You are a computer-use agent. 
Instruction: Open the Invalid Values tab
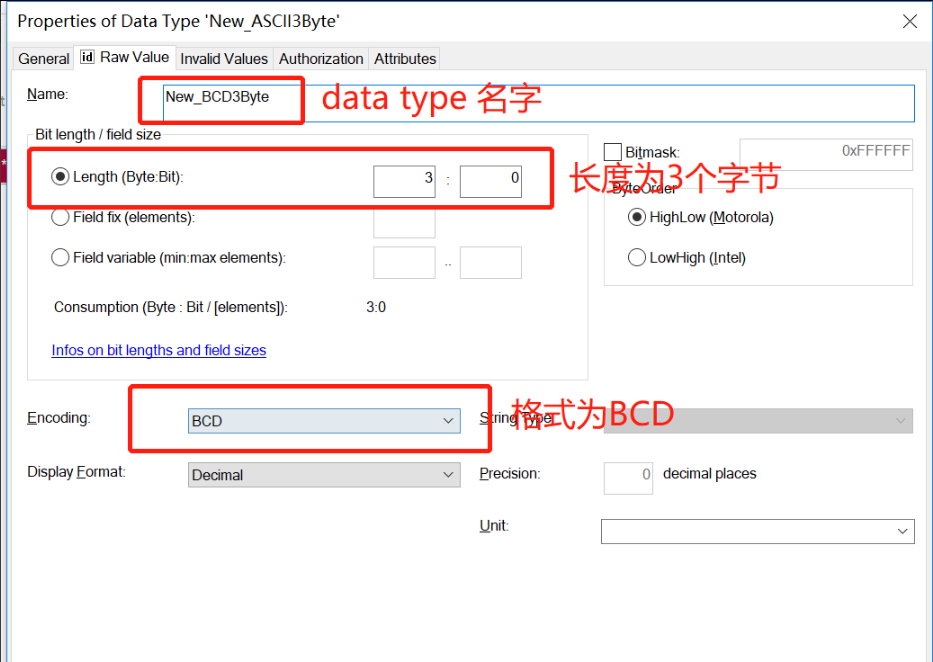224,58
